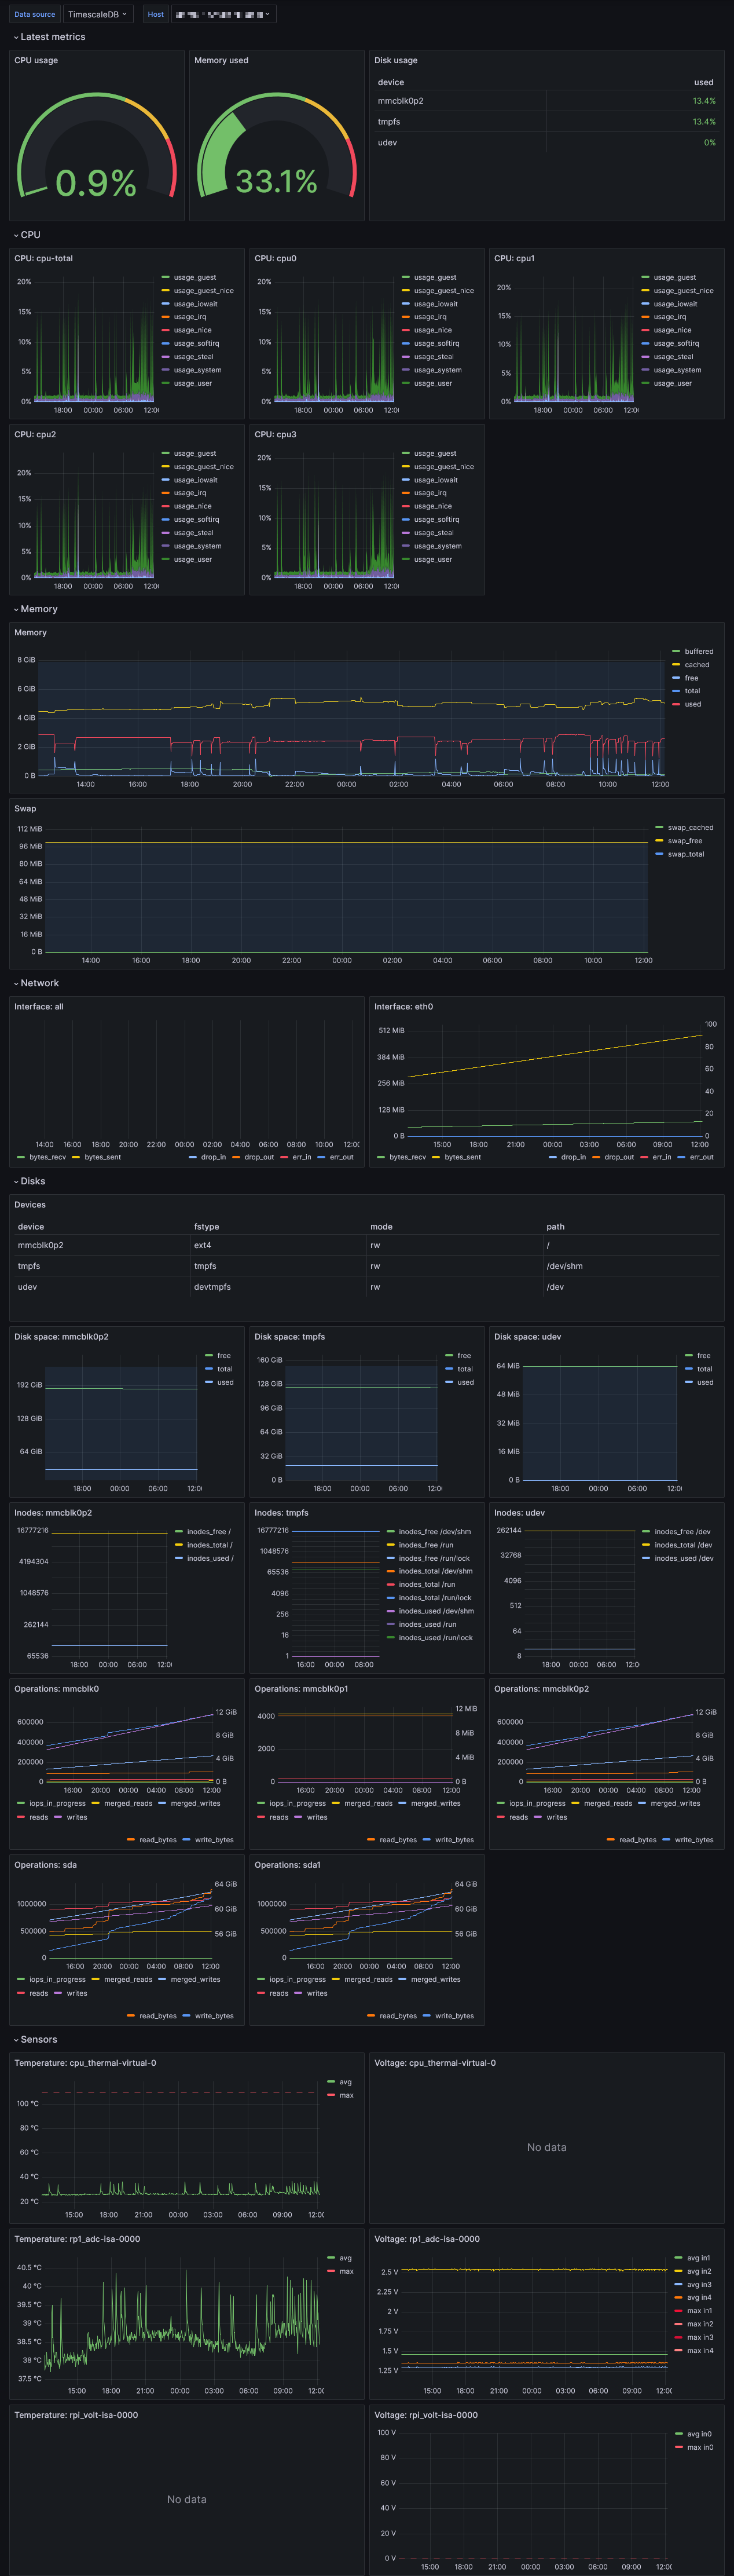Sort Devices table by fstype column
This screenshot has height=2576, width=734.
(206, 1226)
